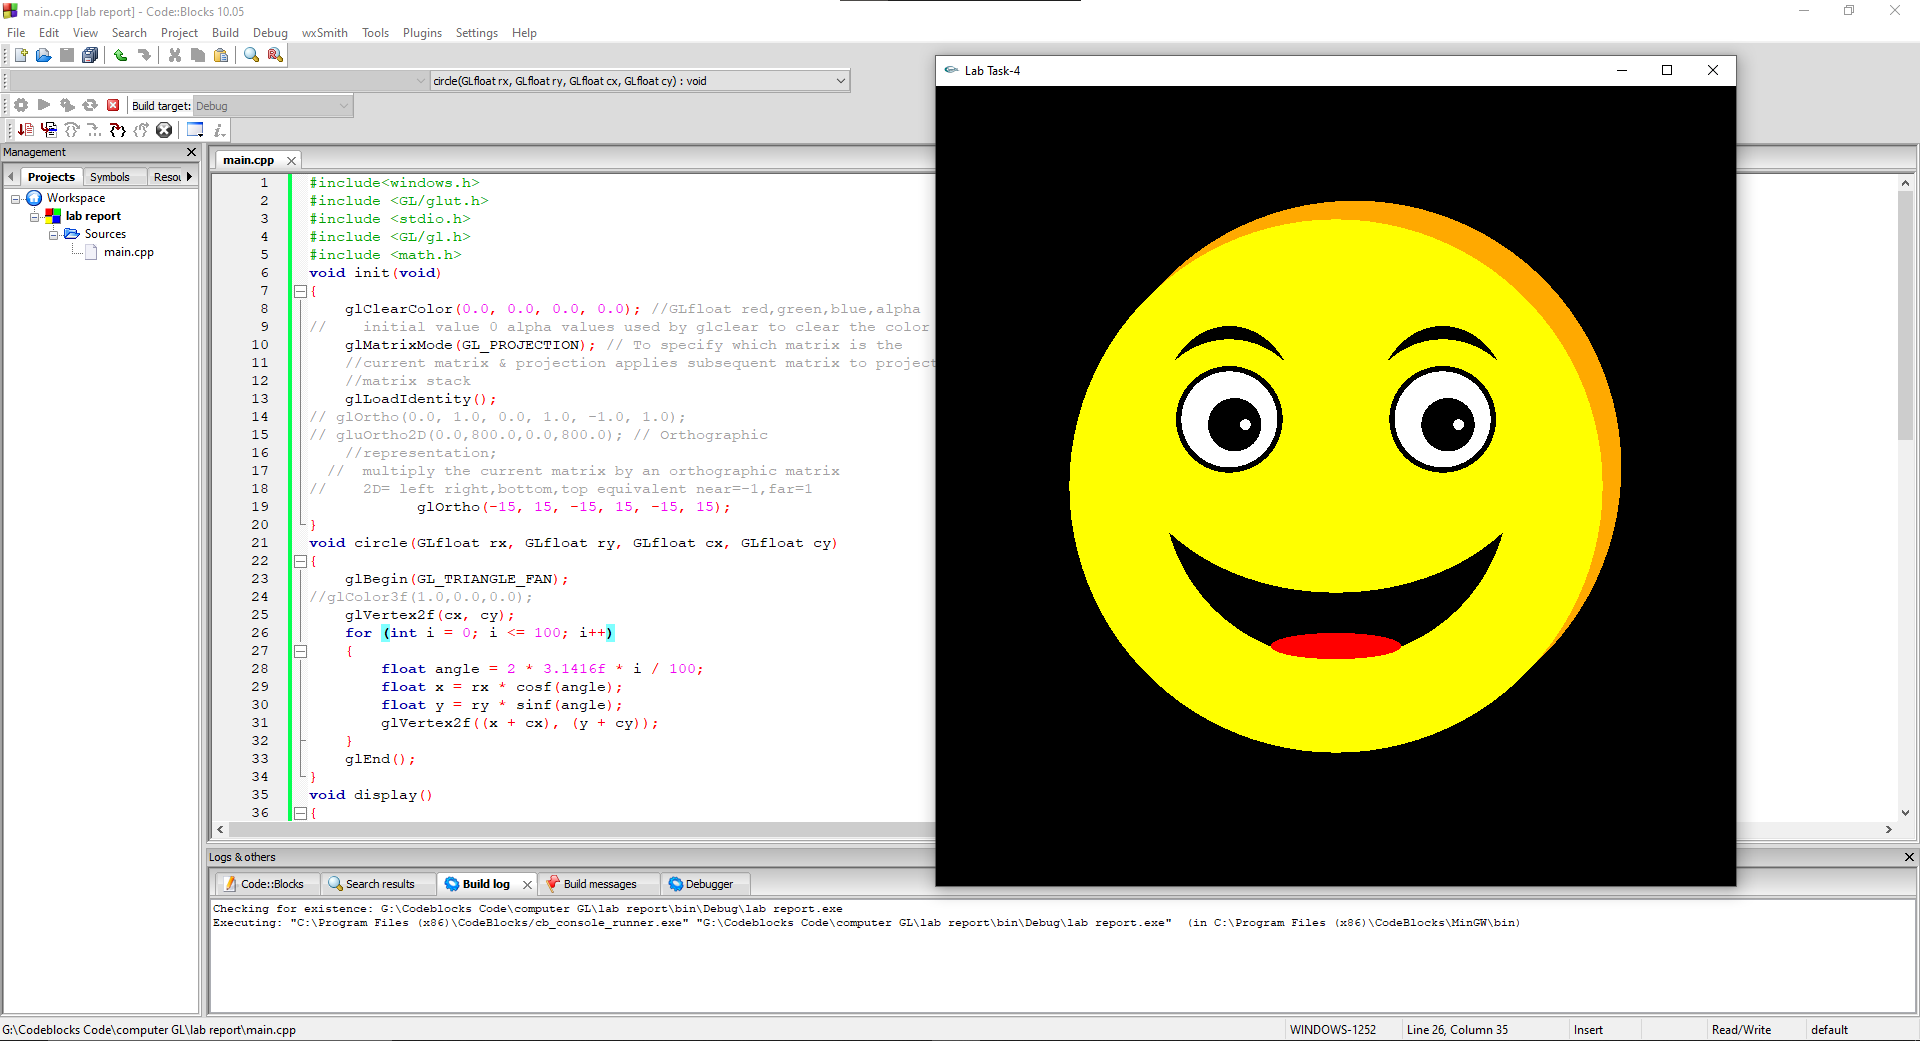Image resolution: width=1920 pixels, height=1041 pixels.
Task: Create a new file with the toolbar icon
Action: click(20, 56)
